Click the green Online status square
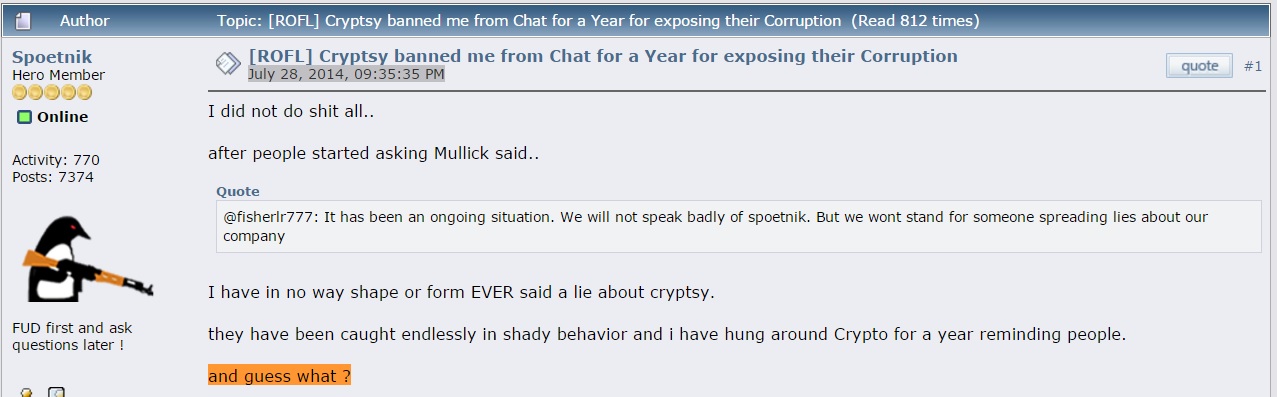The height and width of the screenshot is (397, 1277). tap(24, 117)
